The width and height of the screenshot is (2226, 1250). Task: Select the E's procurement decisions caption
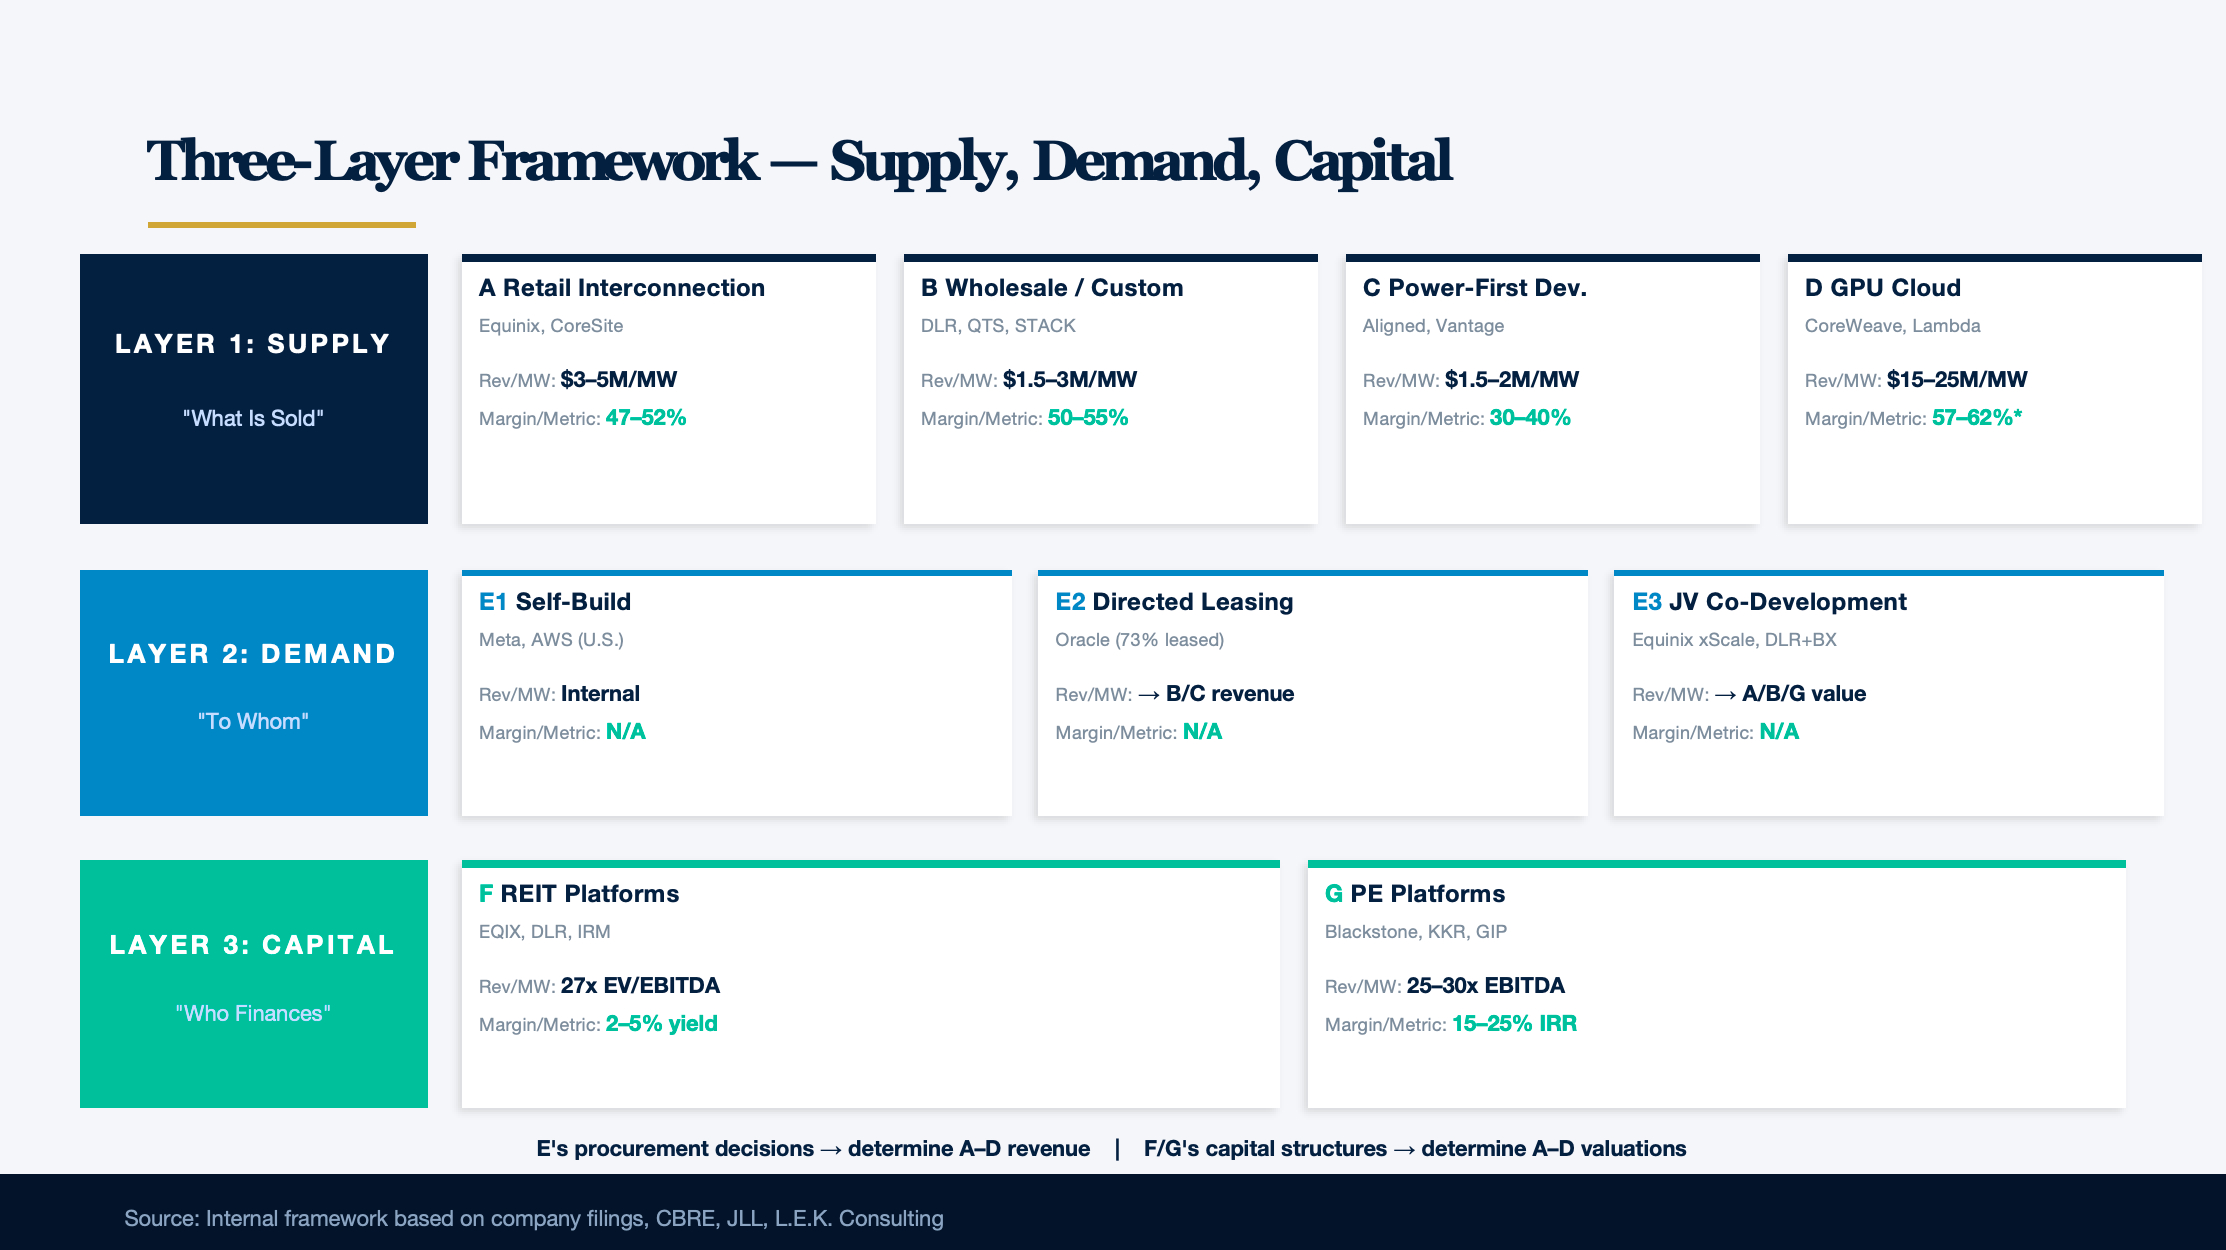click(x=813, y=1149)
